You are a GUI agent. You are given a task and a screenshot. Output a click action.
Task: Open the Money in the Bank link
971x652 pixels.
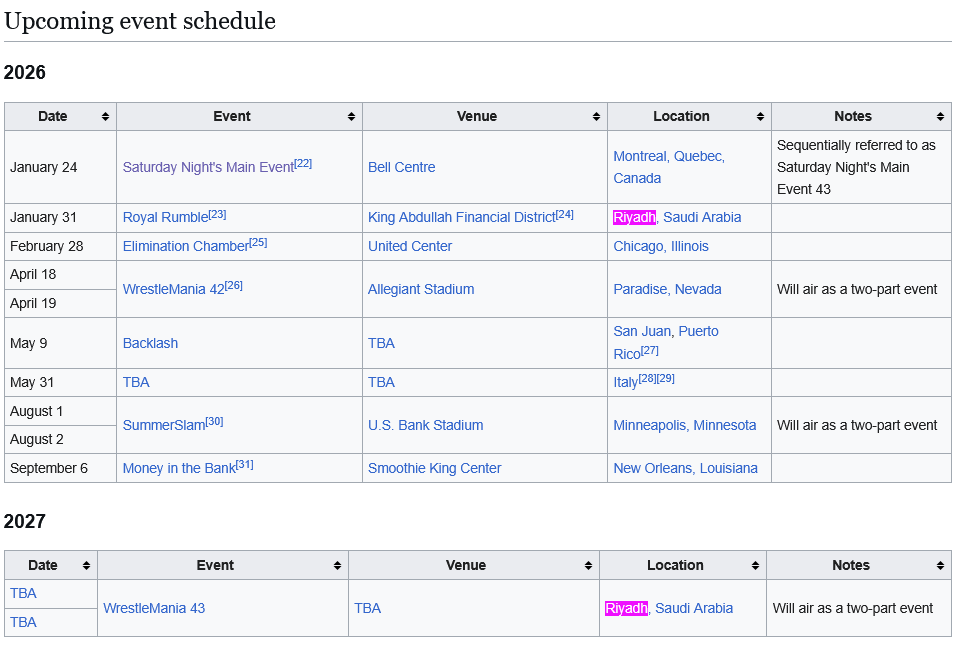179,469
